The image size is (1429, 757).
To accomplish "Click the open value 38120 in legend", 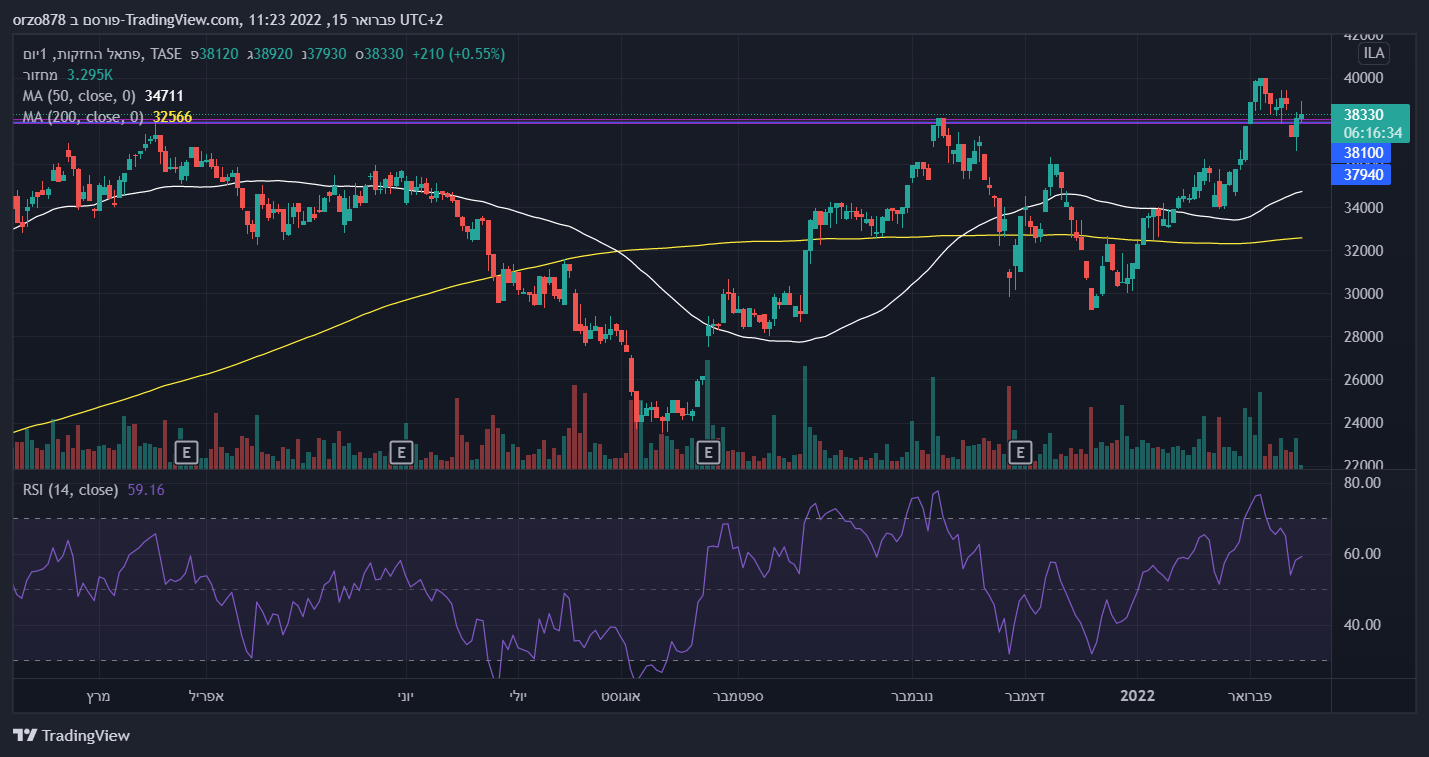I will [x=219, y=54].
